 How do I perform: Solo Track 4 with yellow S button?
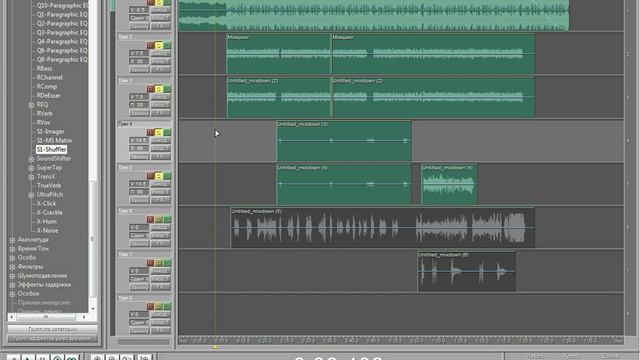click(159, 132)
